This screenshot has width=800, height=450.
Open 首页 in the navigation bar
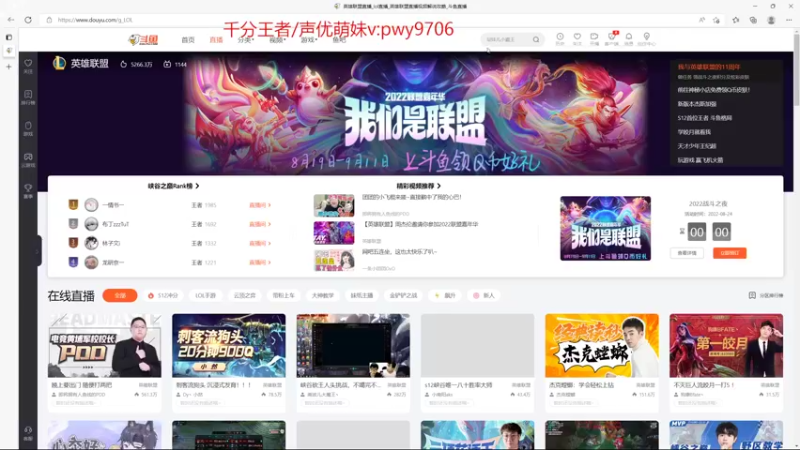coord(188,40)
